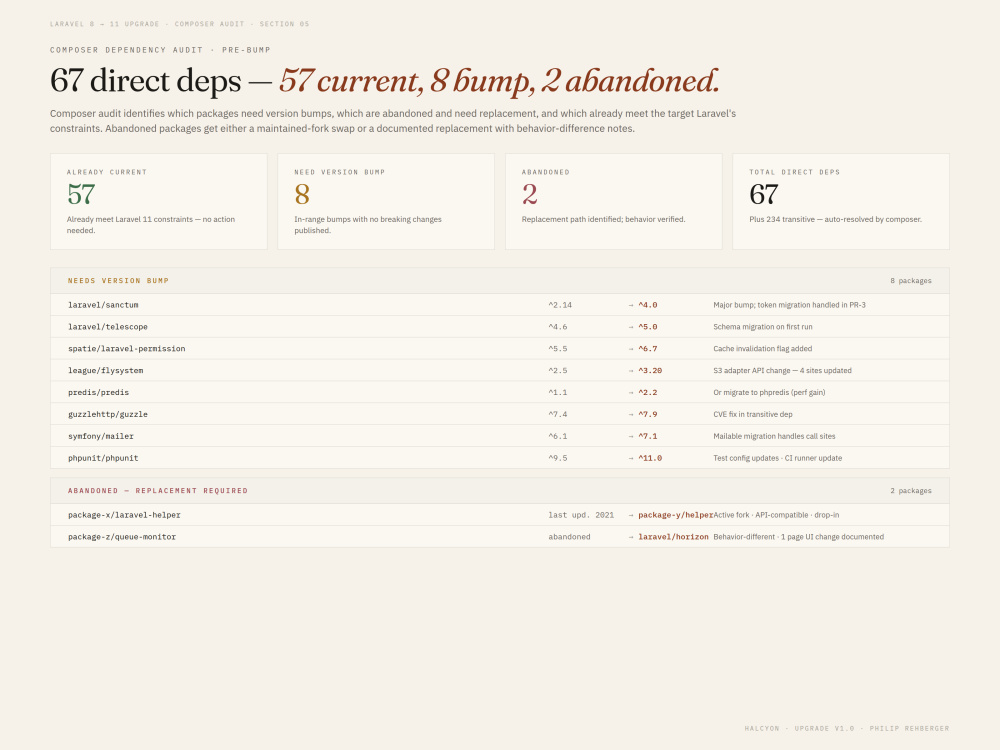
Task: Click the 'ABANDONED — REPLACEMENT REQUIRED' section header
Action: point(158,490)
